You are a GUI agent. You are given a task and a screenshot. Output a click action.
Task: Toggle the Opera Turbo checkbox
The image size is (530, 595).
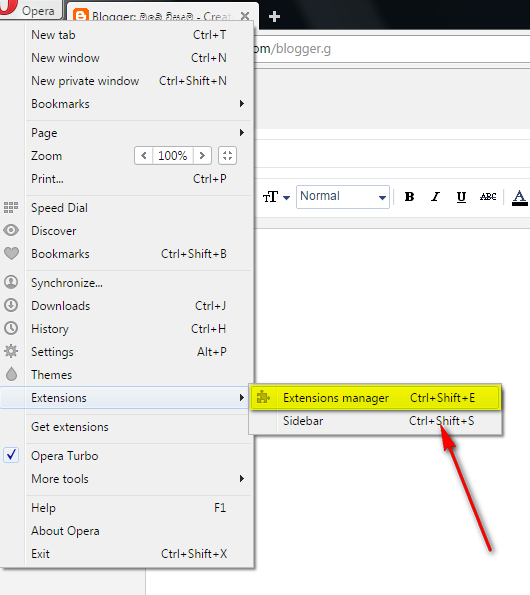click(11, 455)
